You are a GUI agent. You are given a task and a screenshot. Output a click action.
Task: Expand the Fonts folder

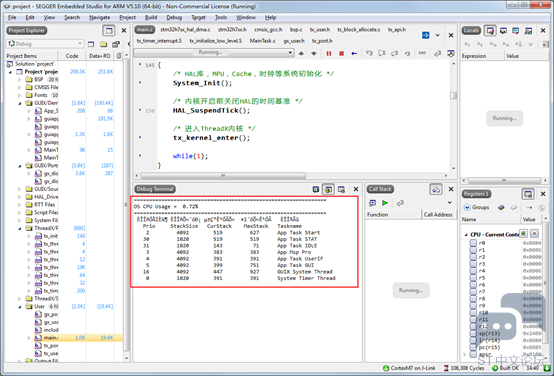point(20,95)
